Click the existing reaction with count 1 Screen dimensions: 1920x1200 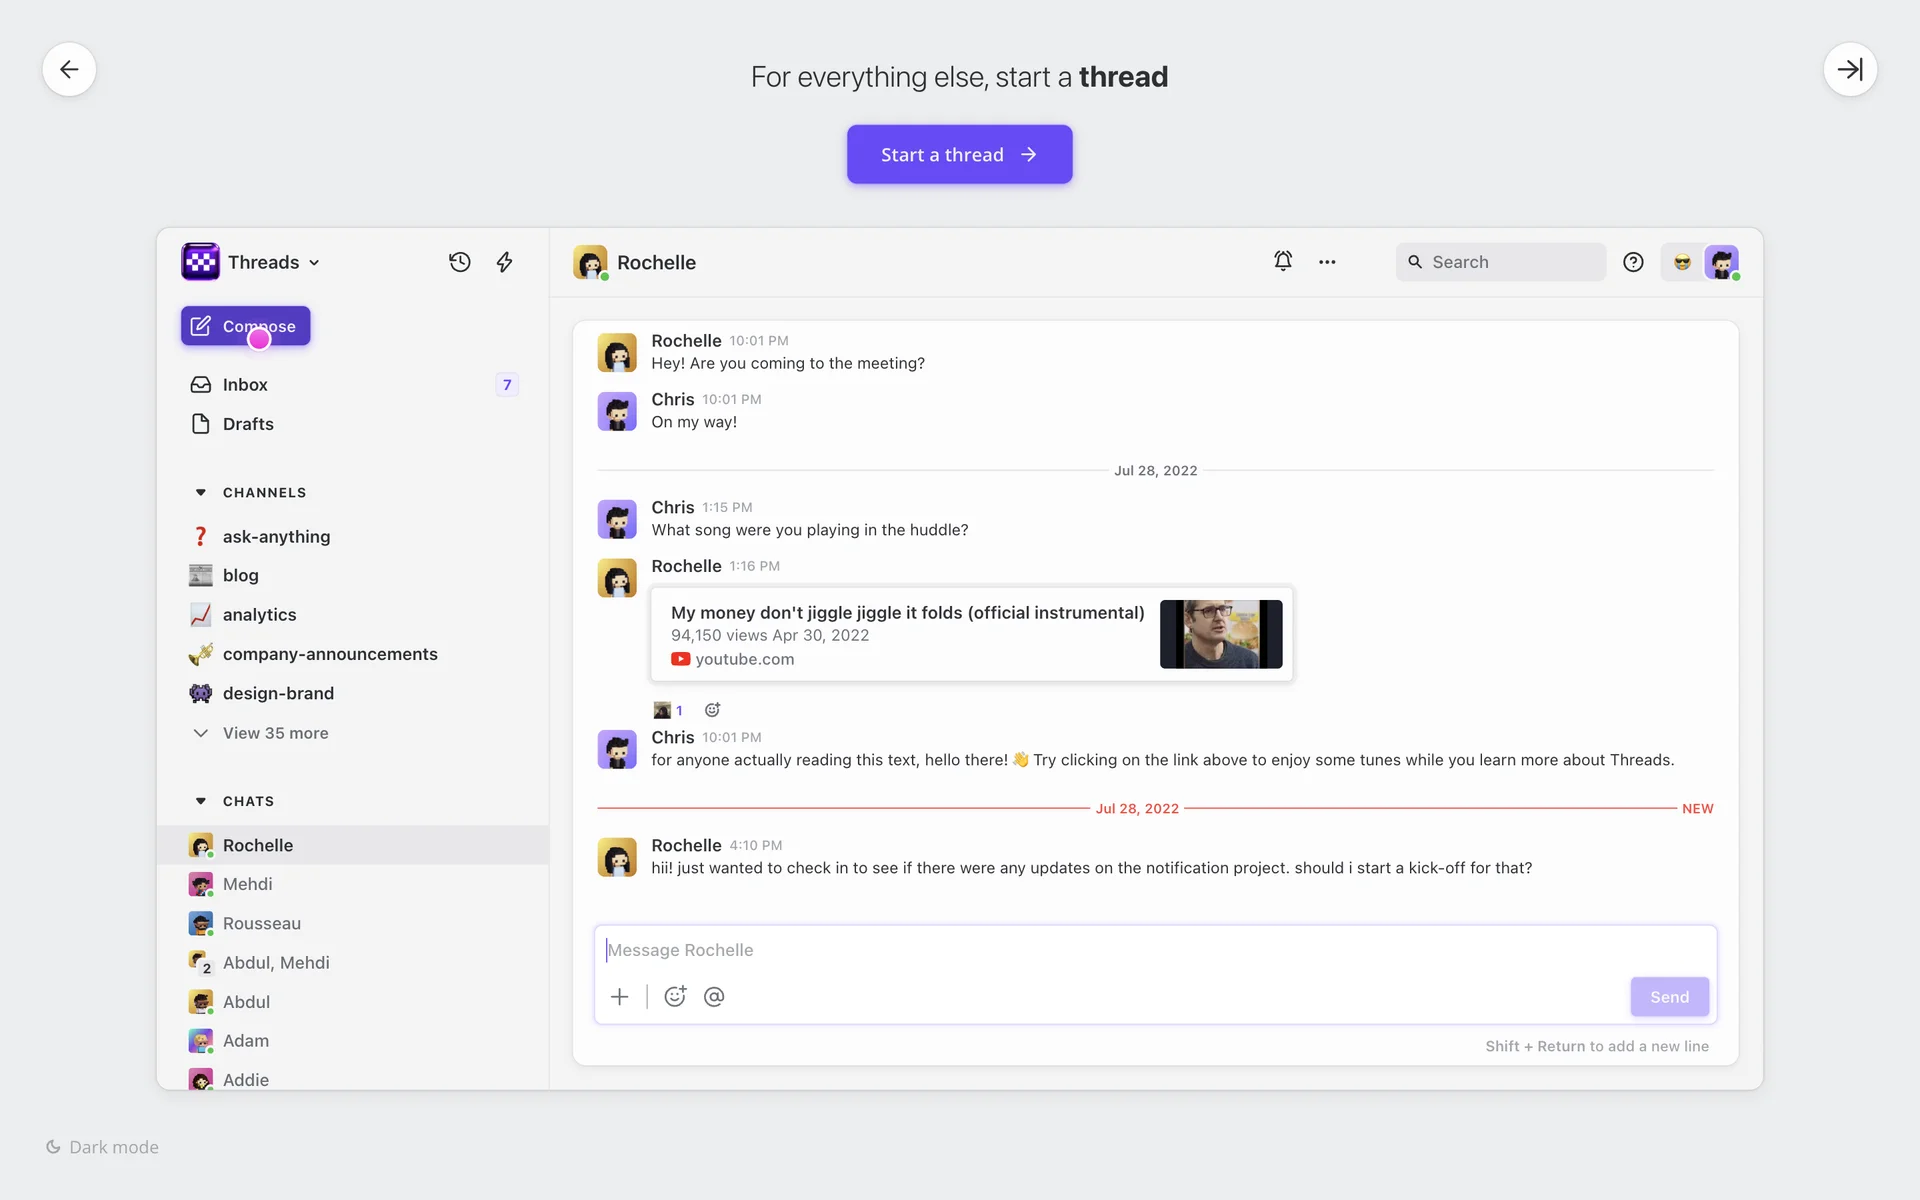(668, 710)
